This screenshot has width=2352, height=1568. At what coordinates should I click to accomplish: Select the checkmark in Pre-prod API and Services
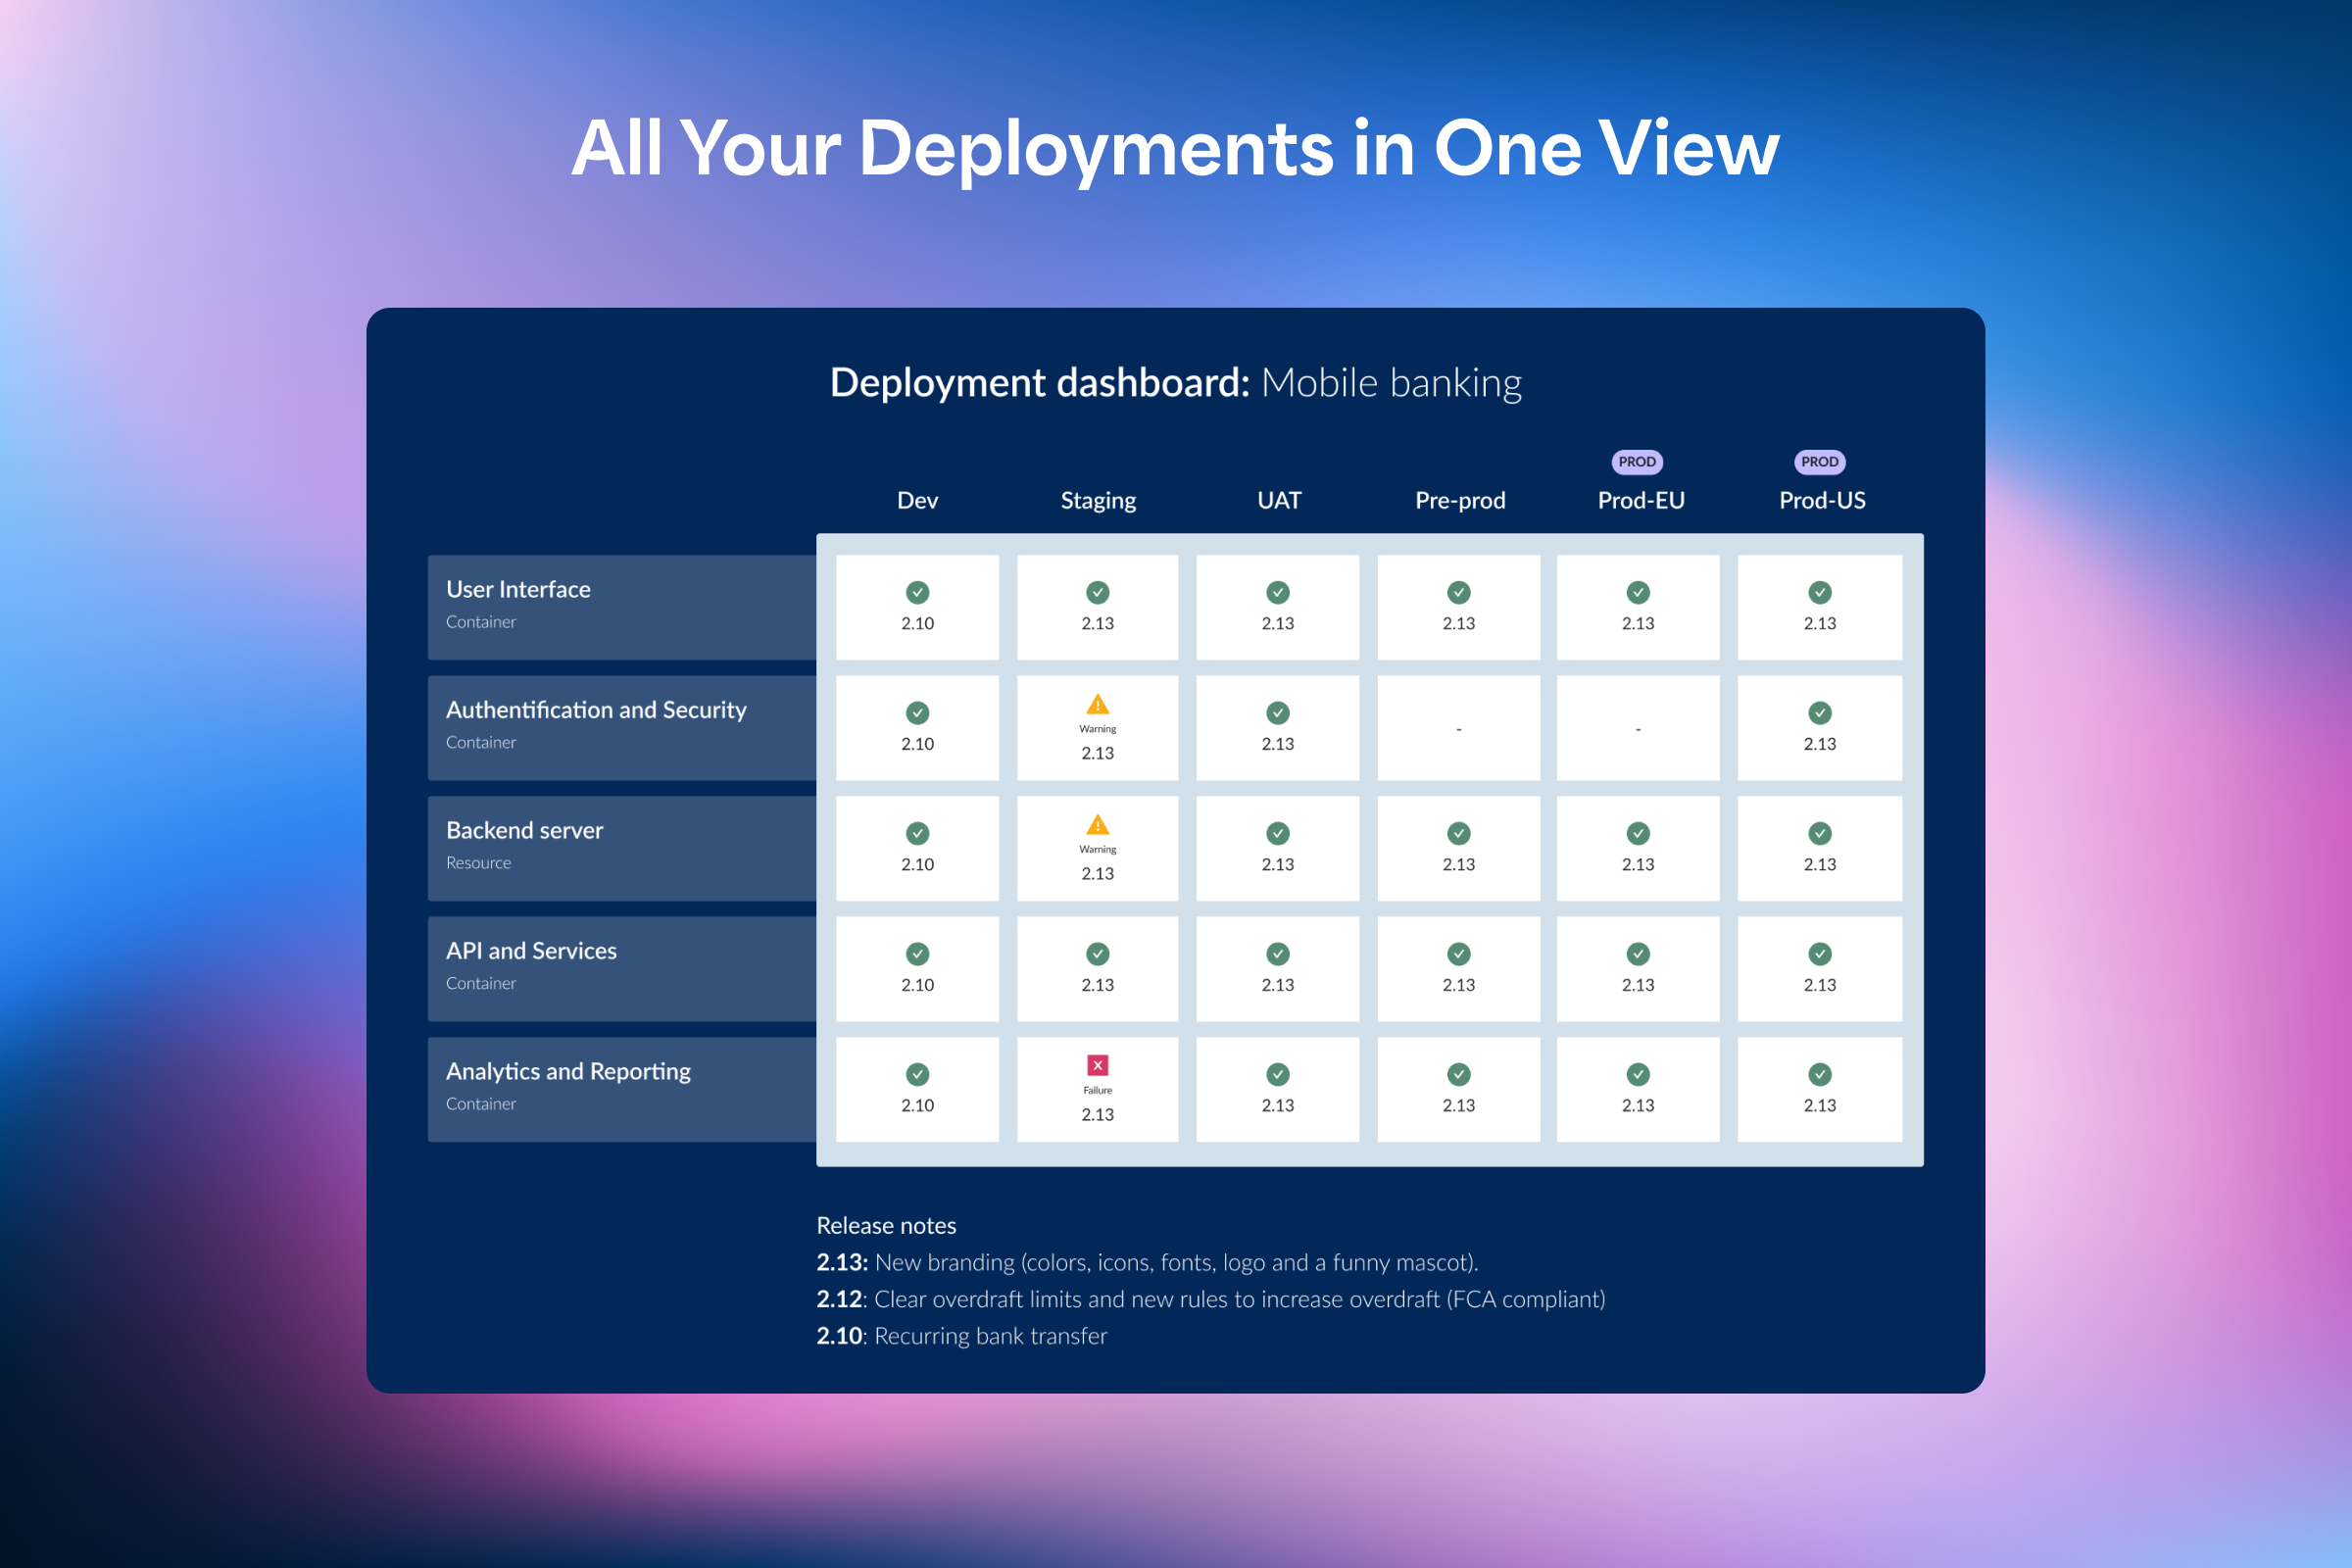pyautogui.click(x=1458, y=953)
